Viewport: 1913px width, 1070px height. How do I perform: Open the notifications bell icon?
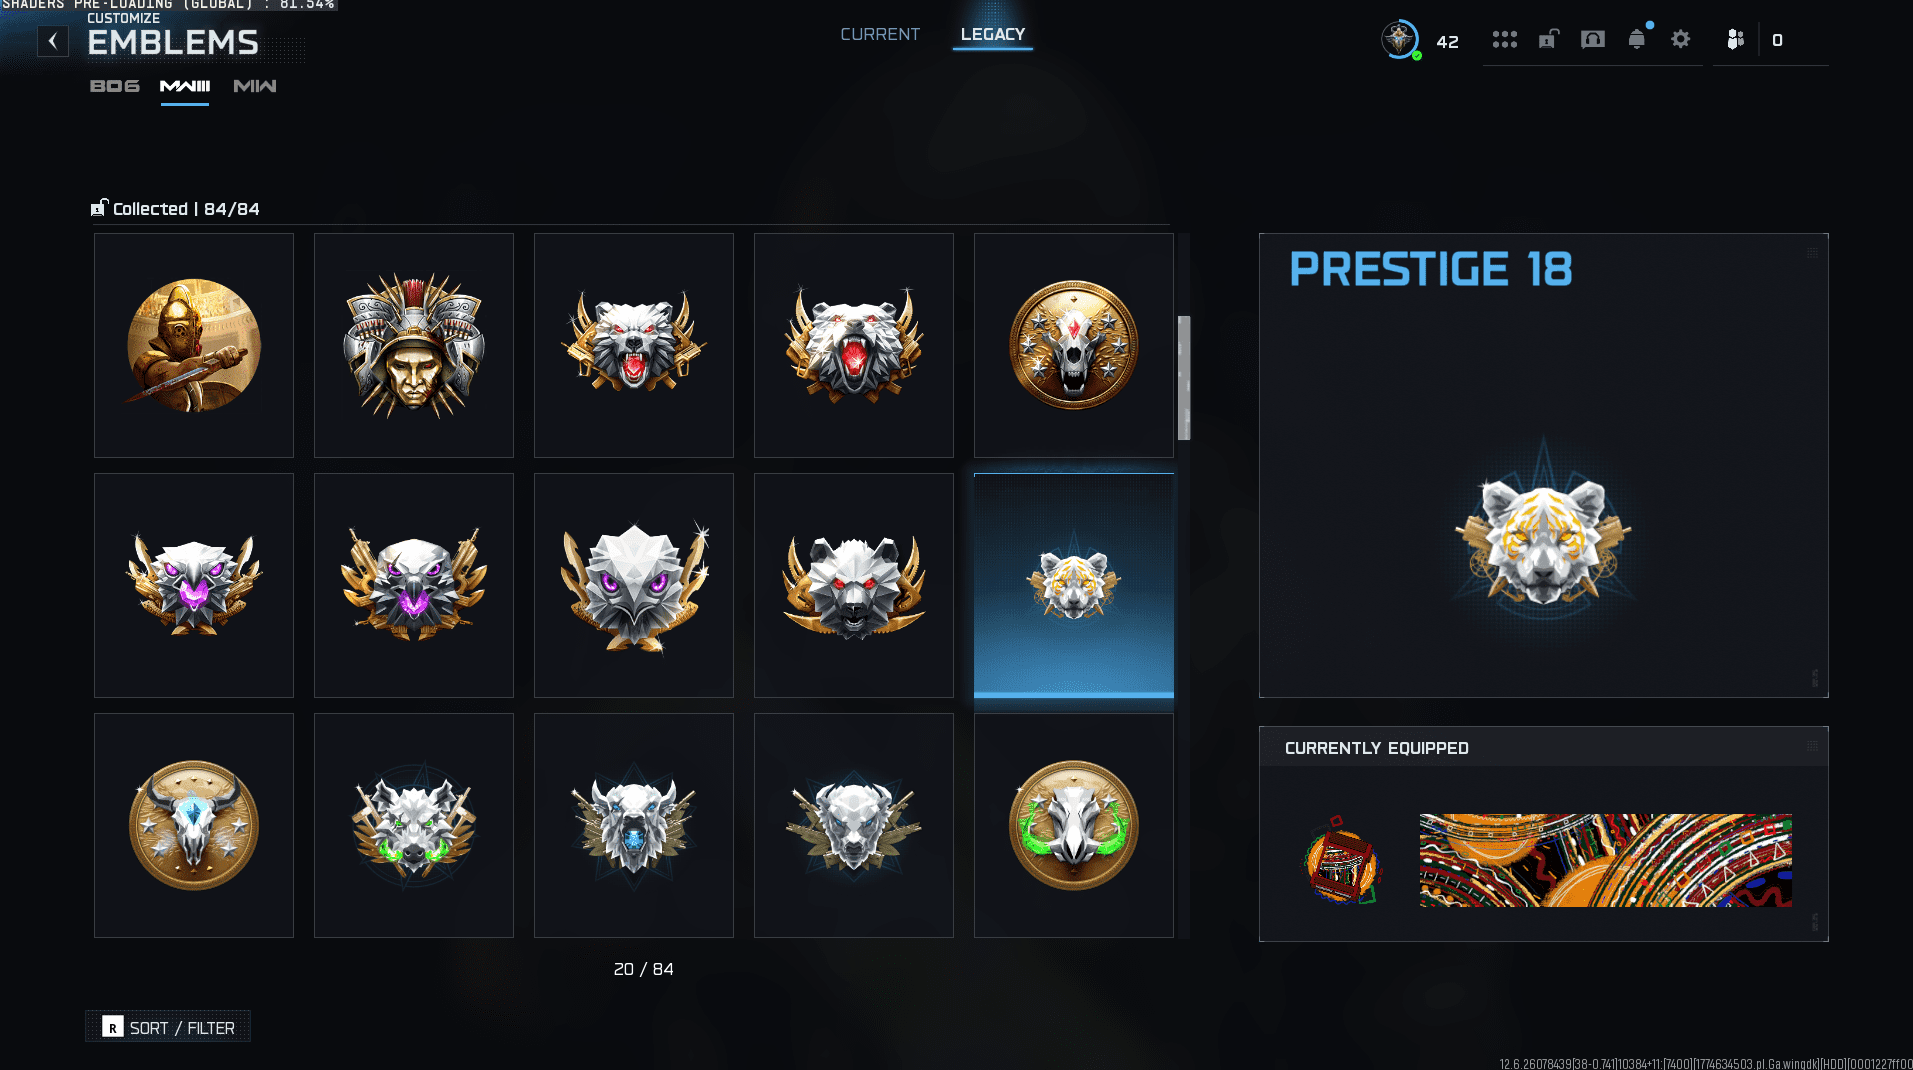pyautogui.click(x=1637, y=40)
